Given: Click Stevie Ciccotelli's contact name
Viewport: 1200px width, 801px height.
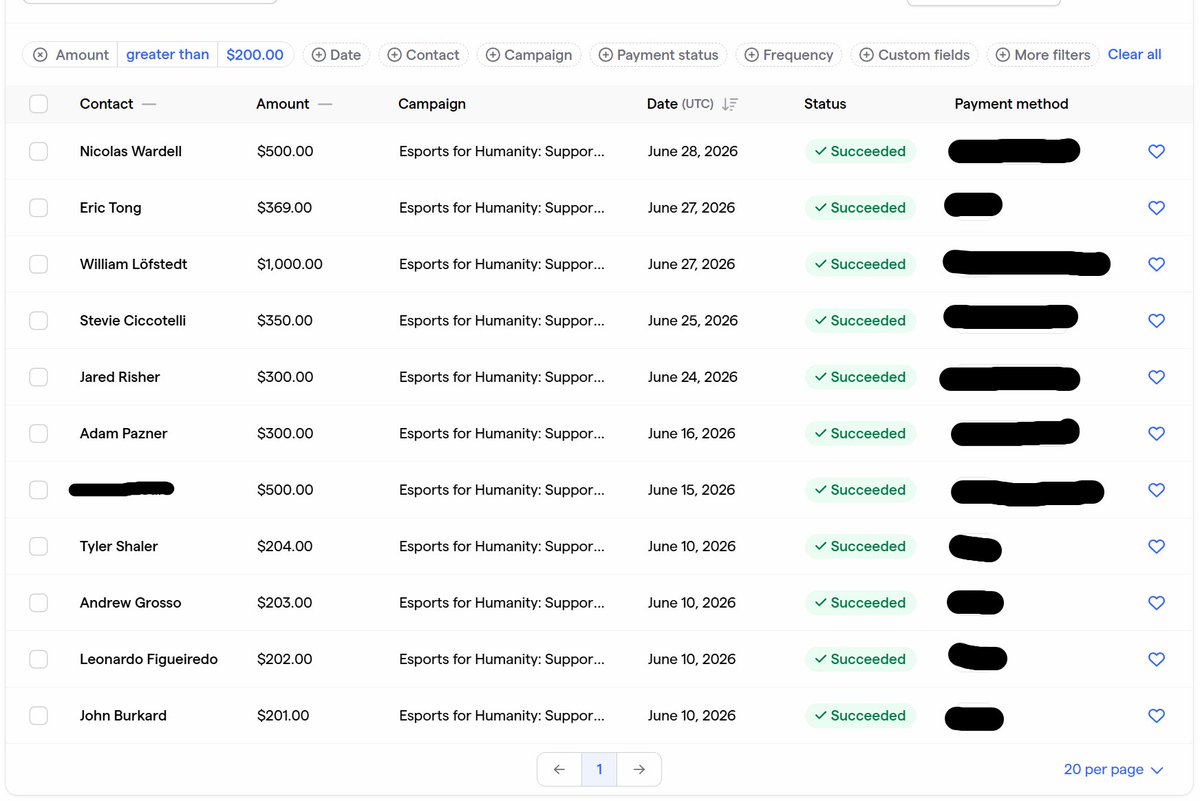Looking at the screenshot, I should (x=133, y=321).
